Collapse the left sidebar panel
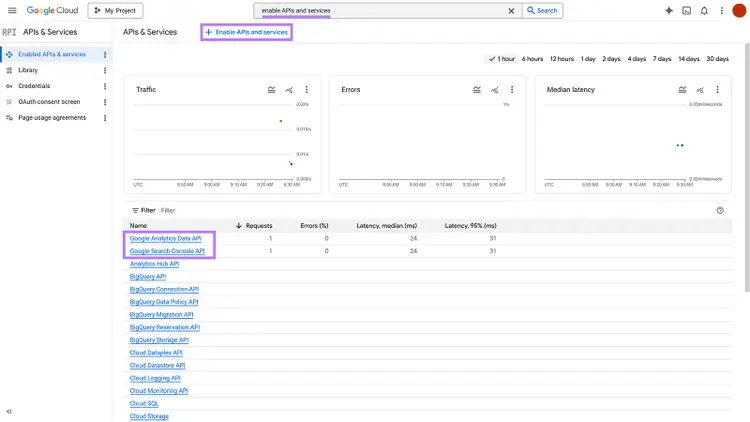Image resolution: width=750 pixels, height=422 pixels. tap(9, 411)
